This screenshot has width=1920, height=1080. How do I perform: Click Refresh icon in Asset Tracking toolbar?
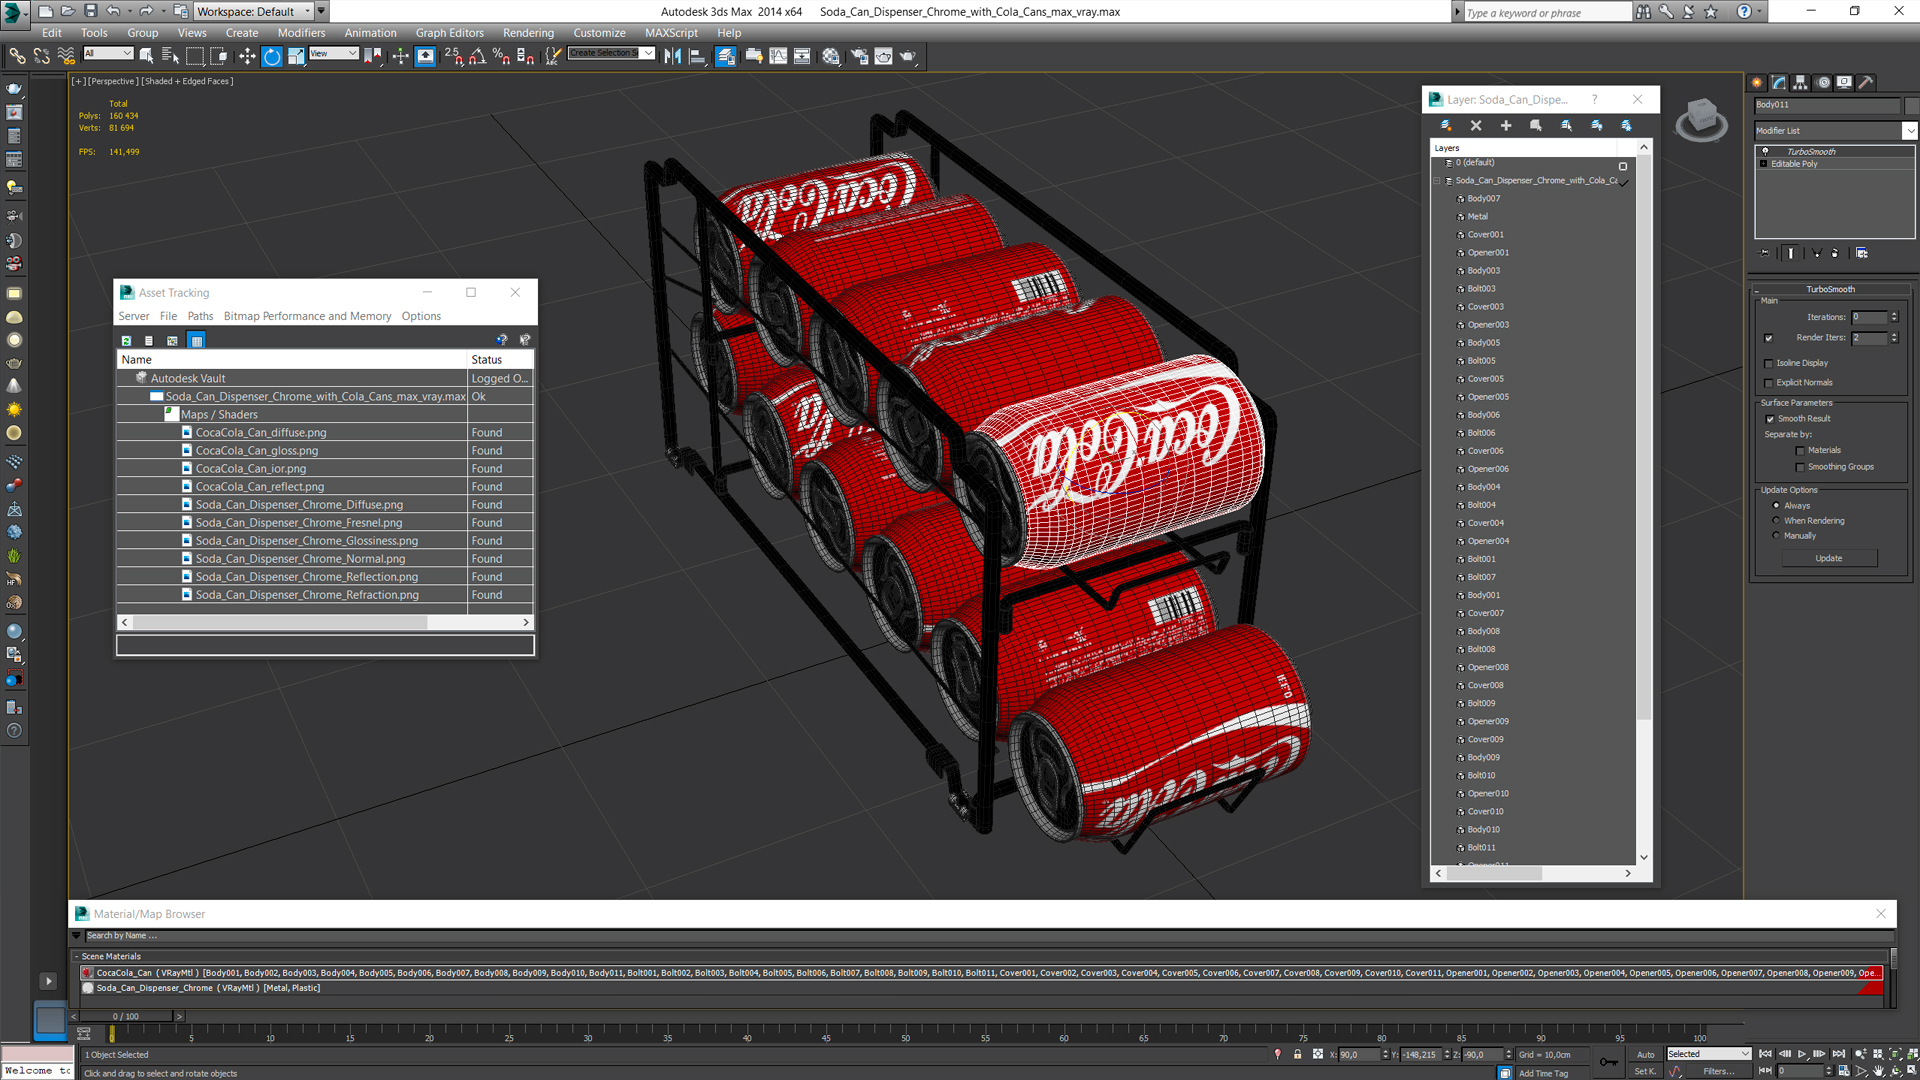tap(127, 341)
